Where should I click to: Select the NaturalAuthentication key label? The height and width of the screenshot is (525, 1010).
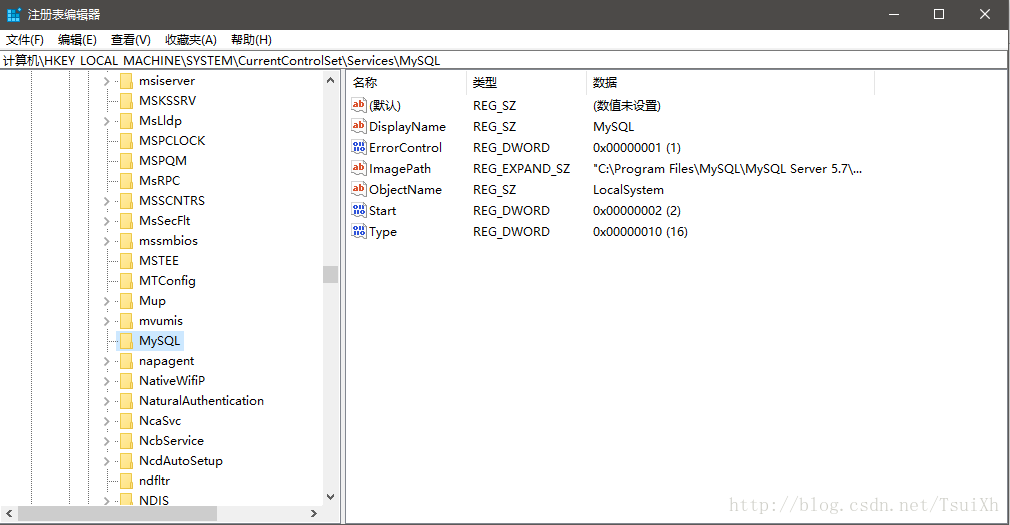[202, 401]
